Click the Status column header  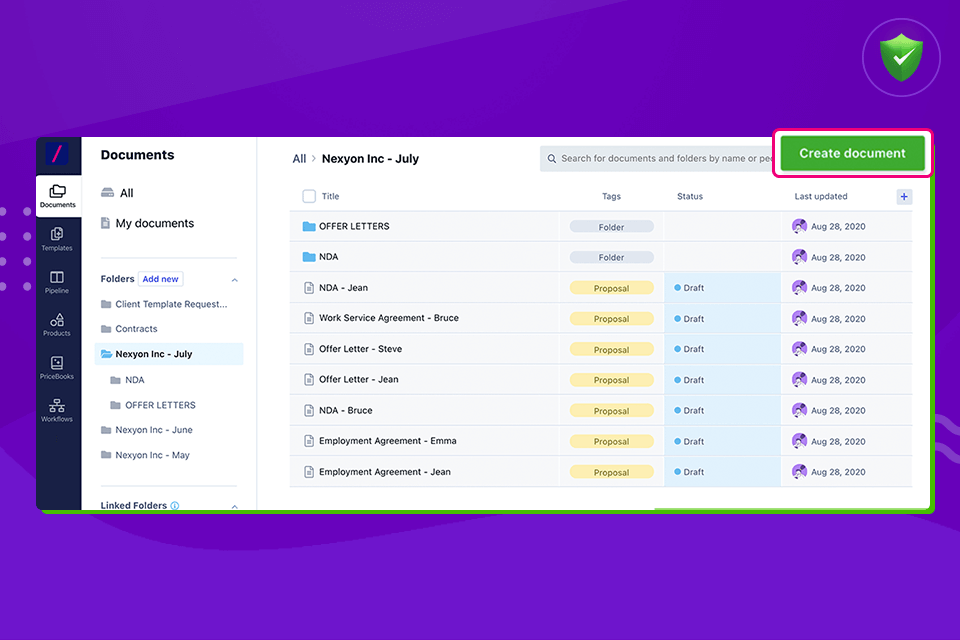click(x=690, y=197)
